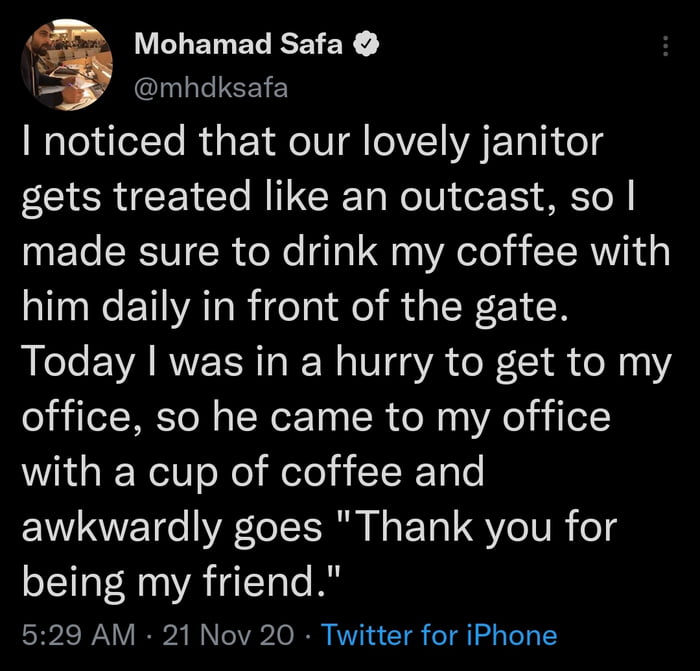Click the 5:29 AM timestamp
This screenshot has width=700, height=671.
click(66, 634)
